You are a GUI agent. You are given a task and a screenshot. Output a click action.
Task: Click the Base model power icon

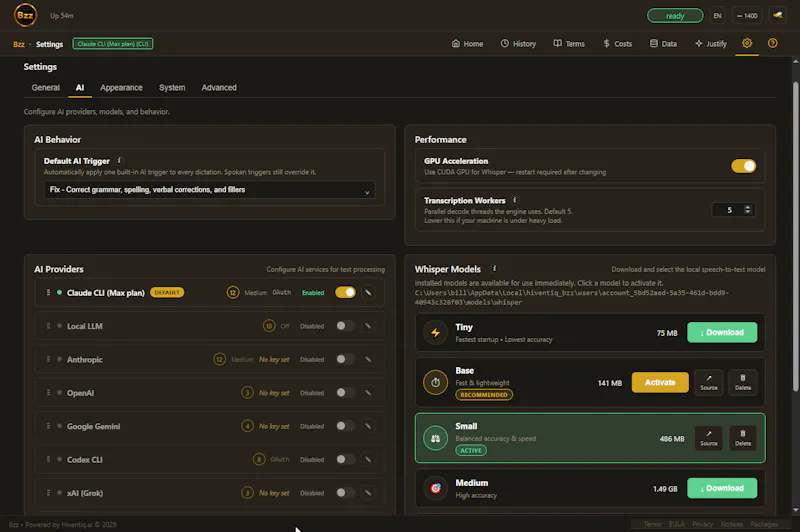tap(435, 383)
